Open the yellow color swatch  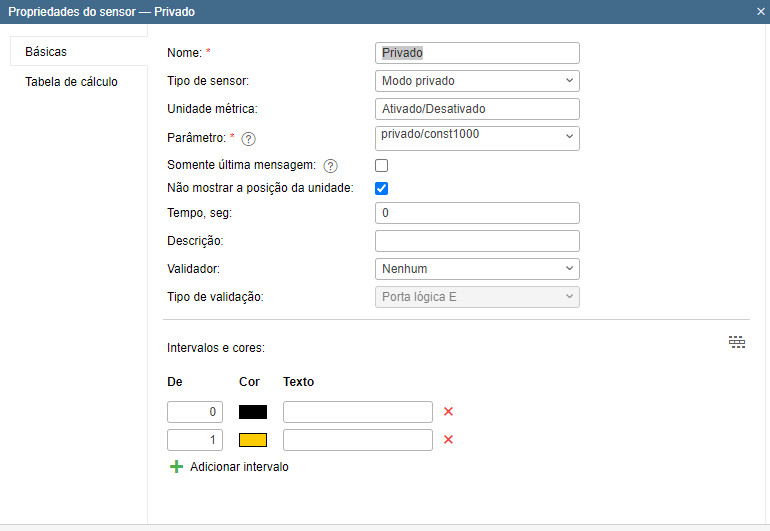pyautogui.click(x=253, y=440)
